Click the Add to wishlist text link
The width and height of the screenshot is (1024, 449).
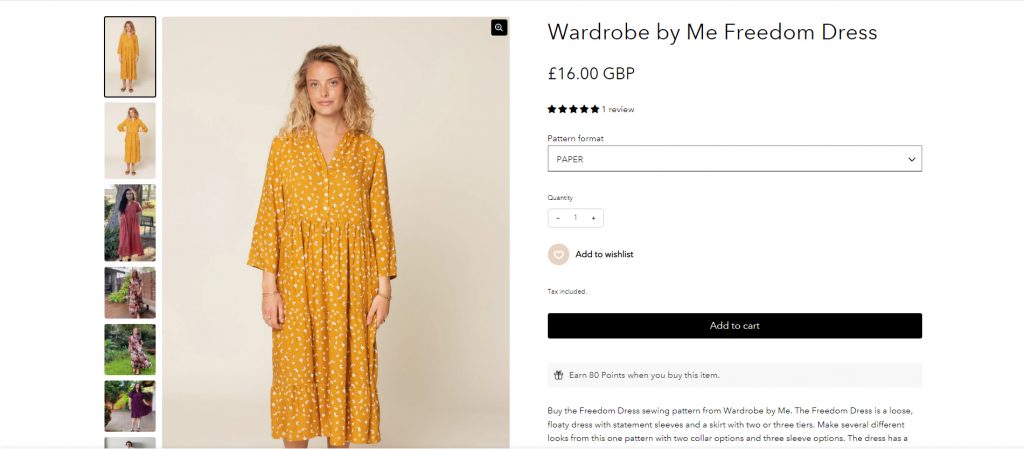[604, 254]
